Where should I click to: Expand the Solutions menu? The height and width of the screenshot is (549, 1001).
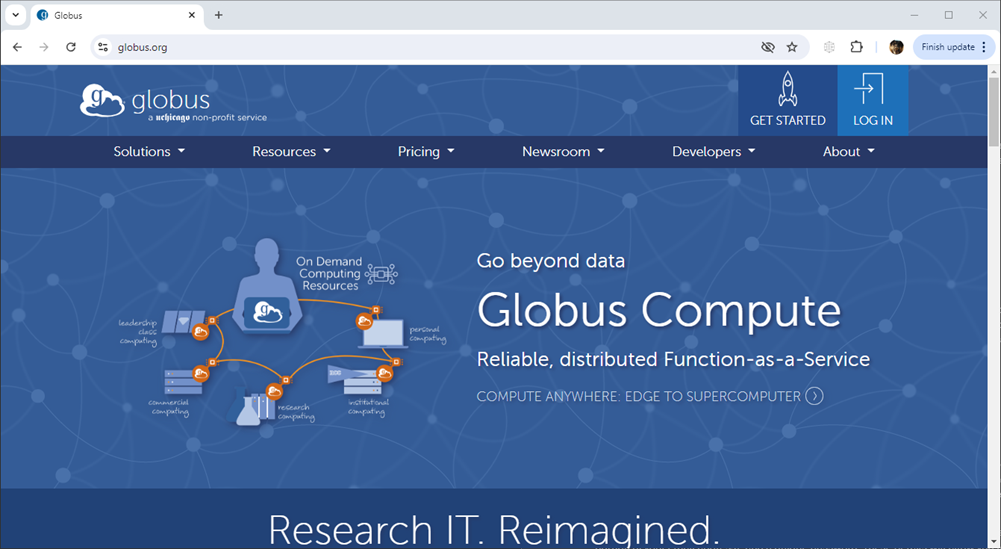click(149, 152)
